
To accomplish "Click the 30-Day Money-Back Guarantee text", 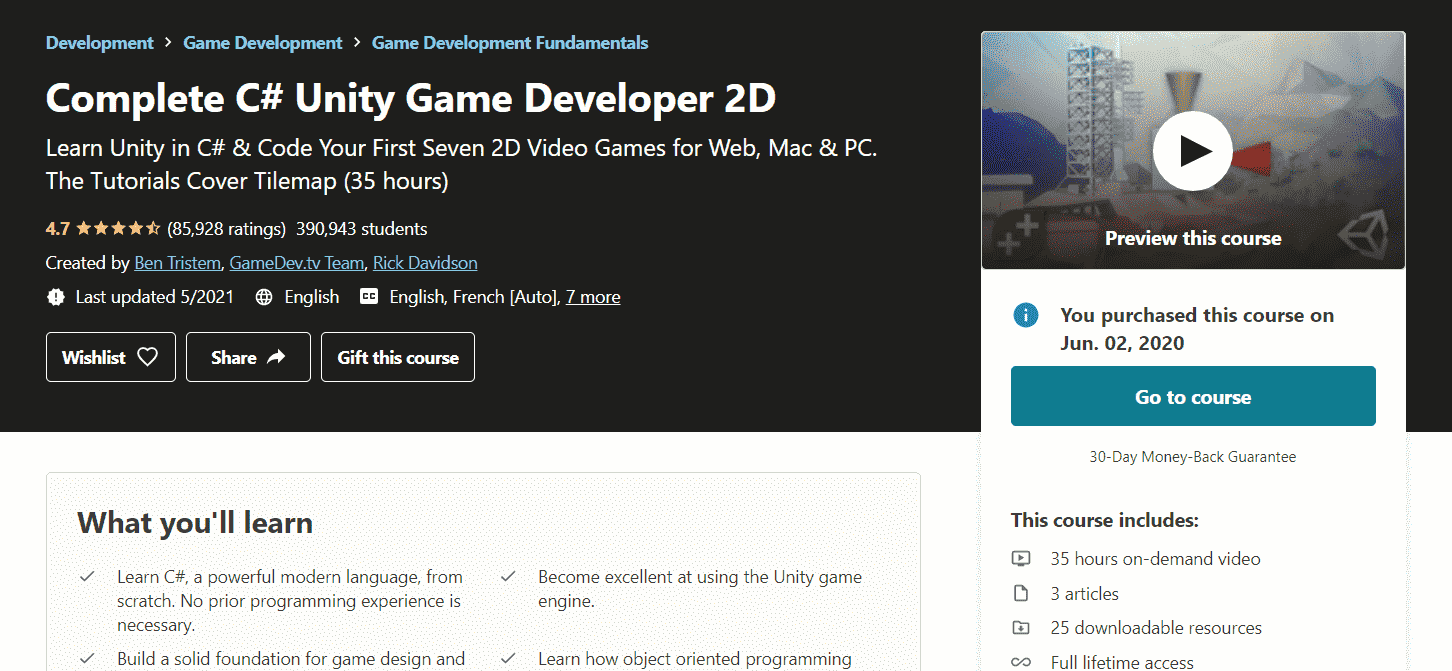I will pos(1193,457).
